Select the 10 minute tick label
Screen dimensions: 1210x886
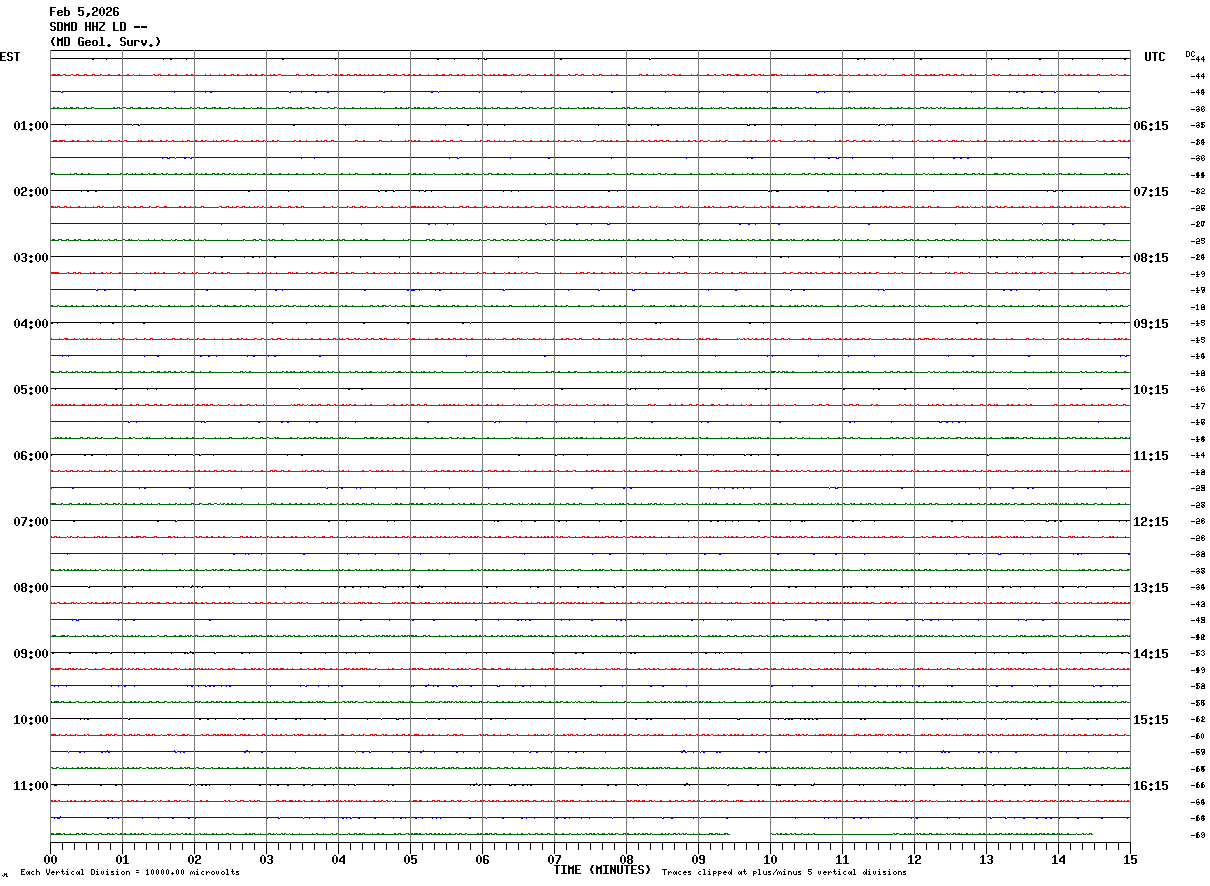point(770,859)
